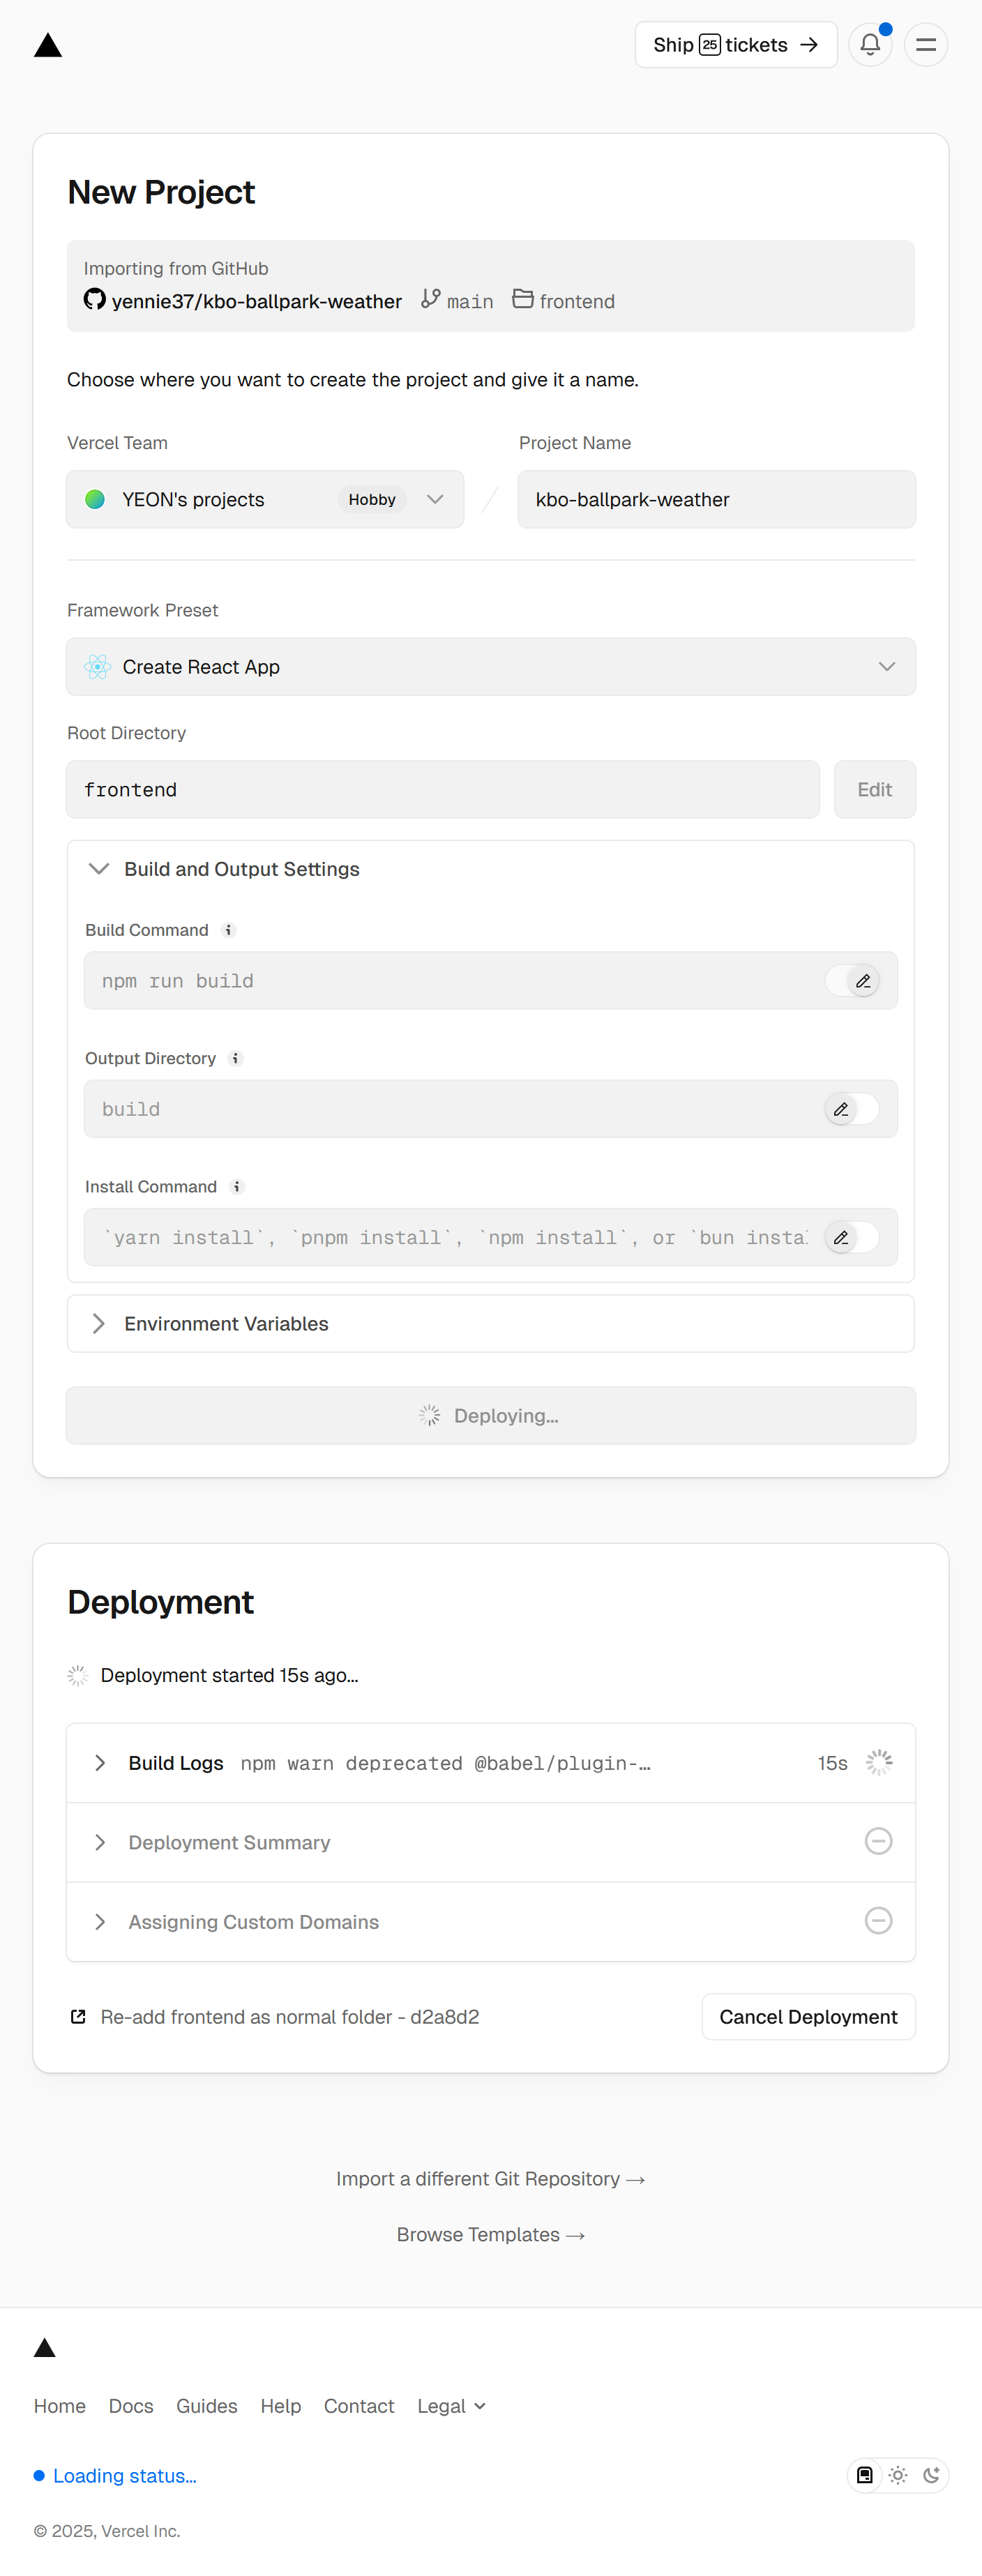The width and height of the screenshot is (982, 2576).
Task: Click the 15s build duration text
Action: coord(832,1763)
